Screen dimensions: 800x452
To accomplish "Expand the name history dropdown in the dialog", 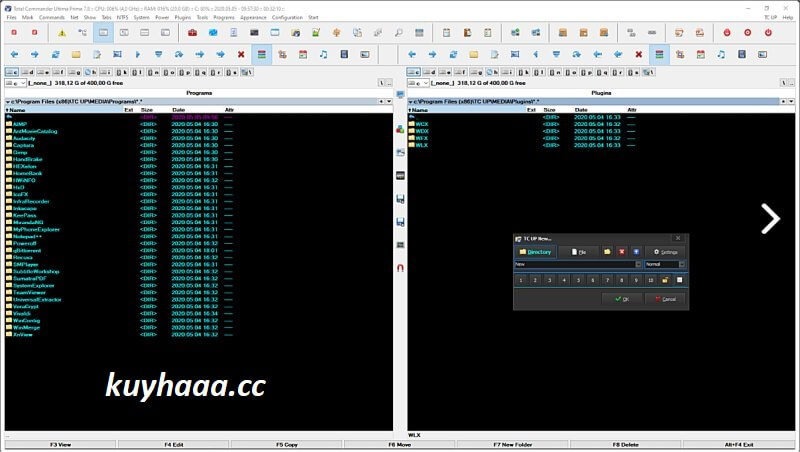I will (x=638, y=264).
